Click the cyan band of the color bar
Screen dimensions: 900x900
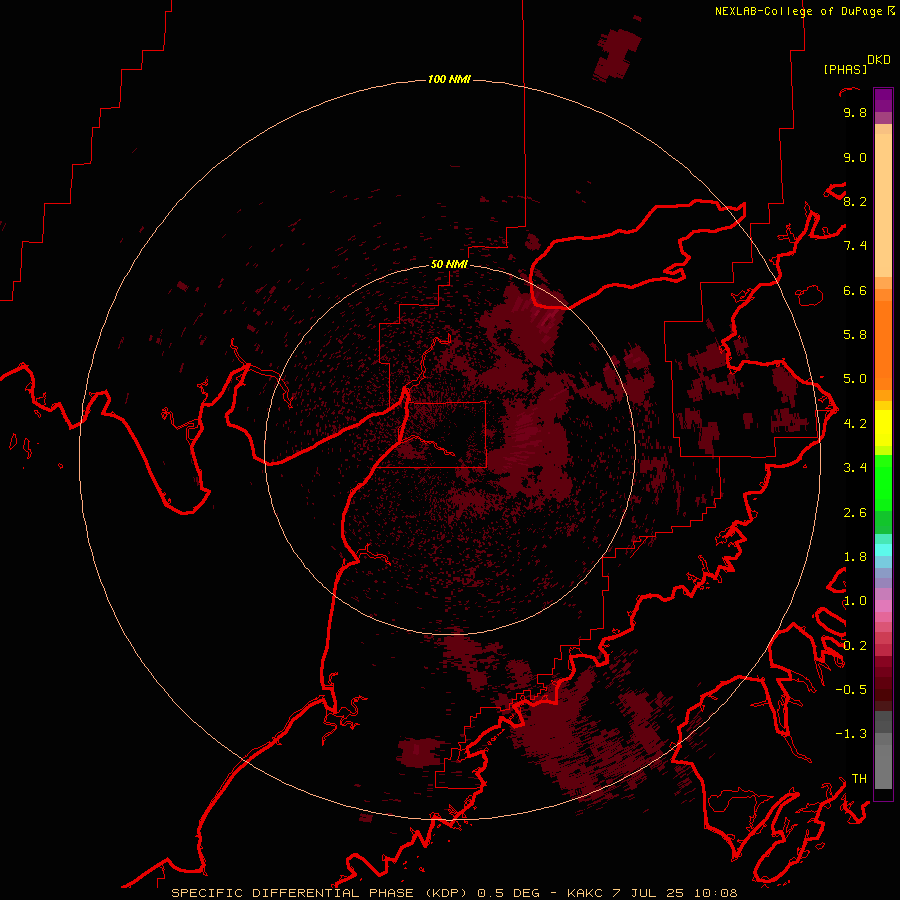883,550
